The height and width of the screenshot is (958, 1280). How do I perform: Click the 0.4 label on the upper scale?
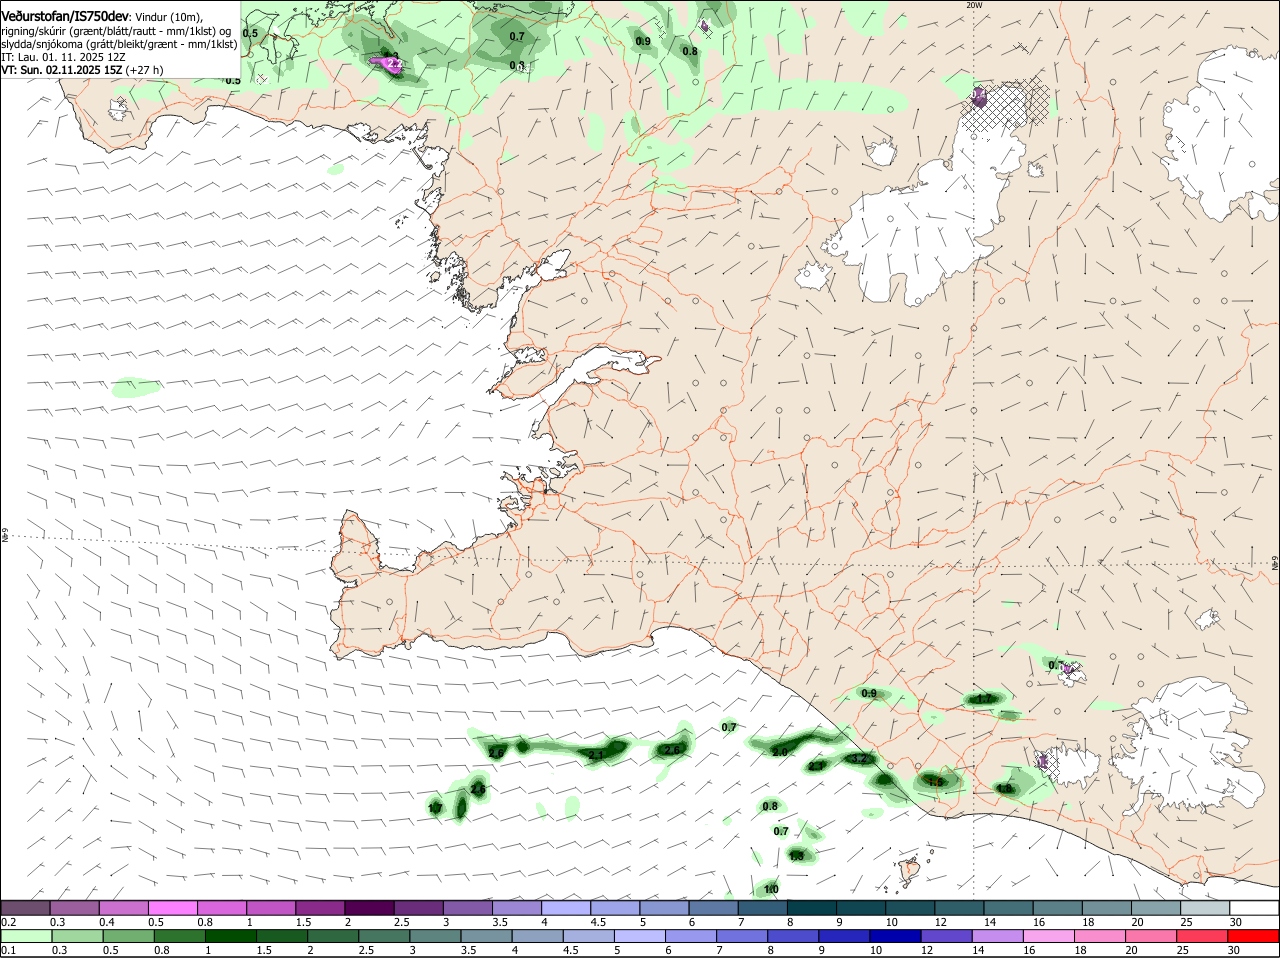(106, 922)
